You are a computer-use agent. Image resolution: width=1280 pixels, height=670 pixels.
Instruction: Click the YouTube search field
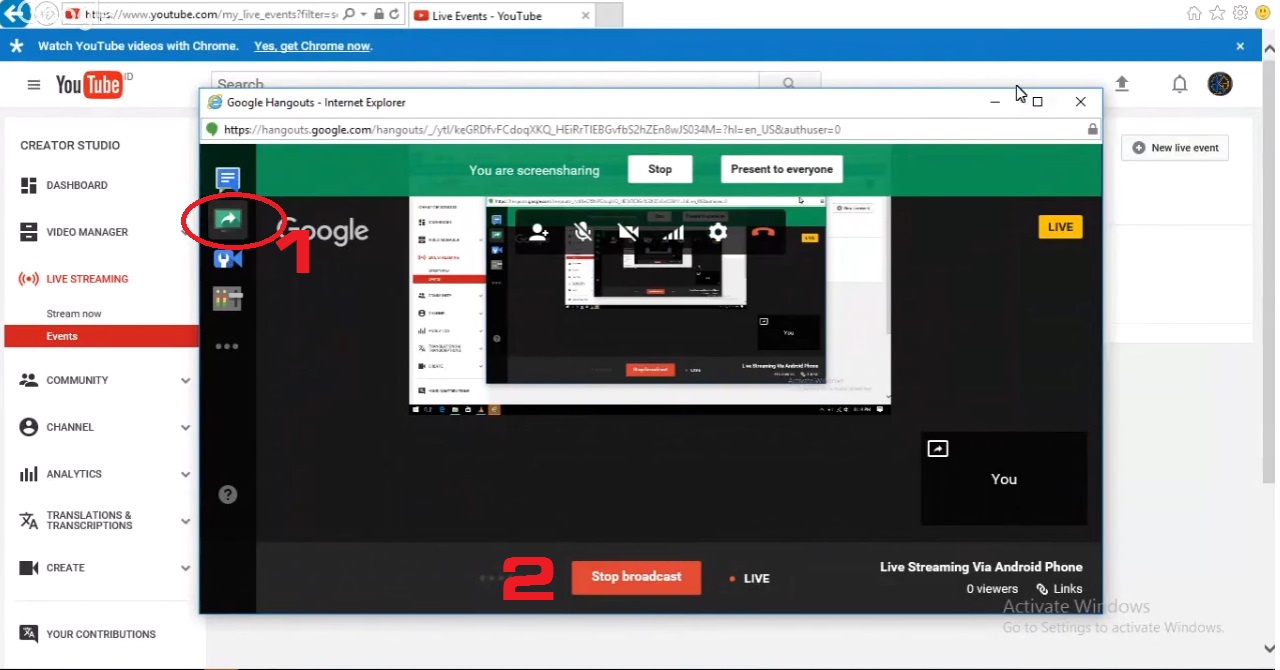coord(485,84)
